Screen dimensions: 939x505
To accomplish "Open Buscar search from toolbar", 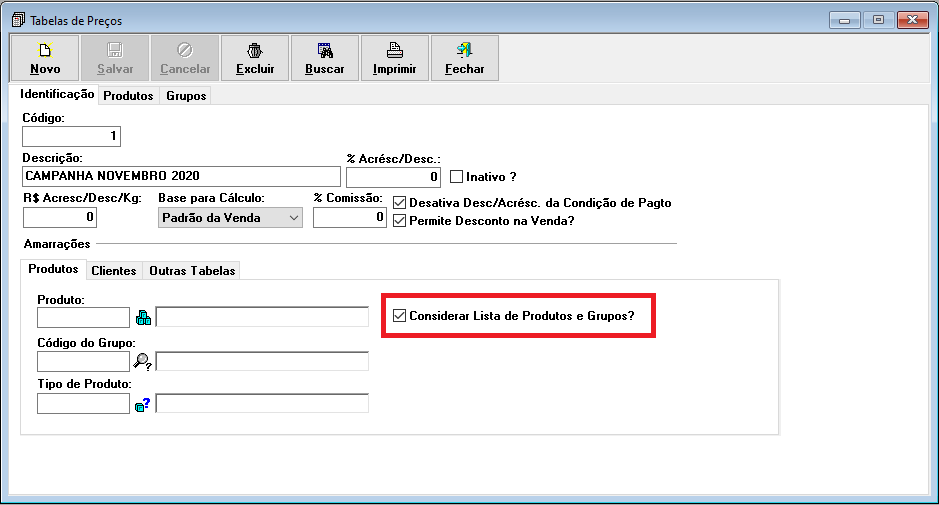I will [x=325, y=58].
